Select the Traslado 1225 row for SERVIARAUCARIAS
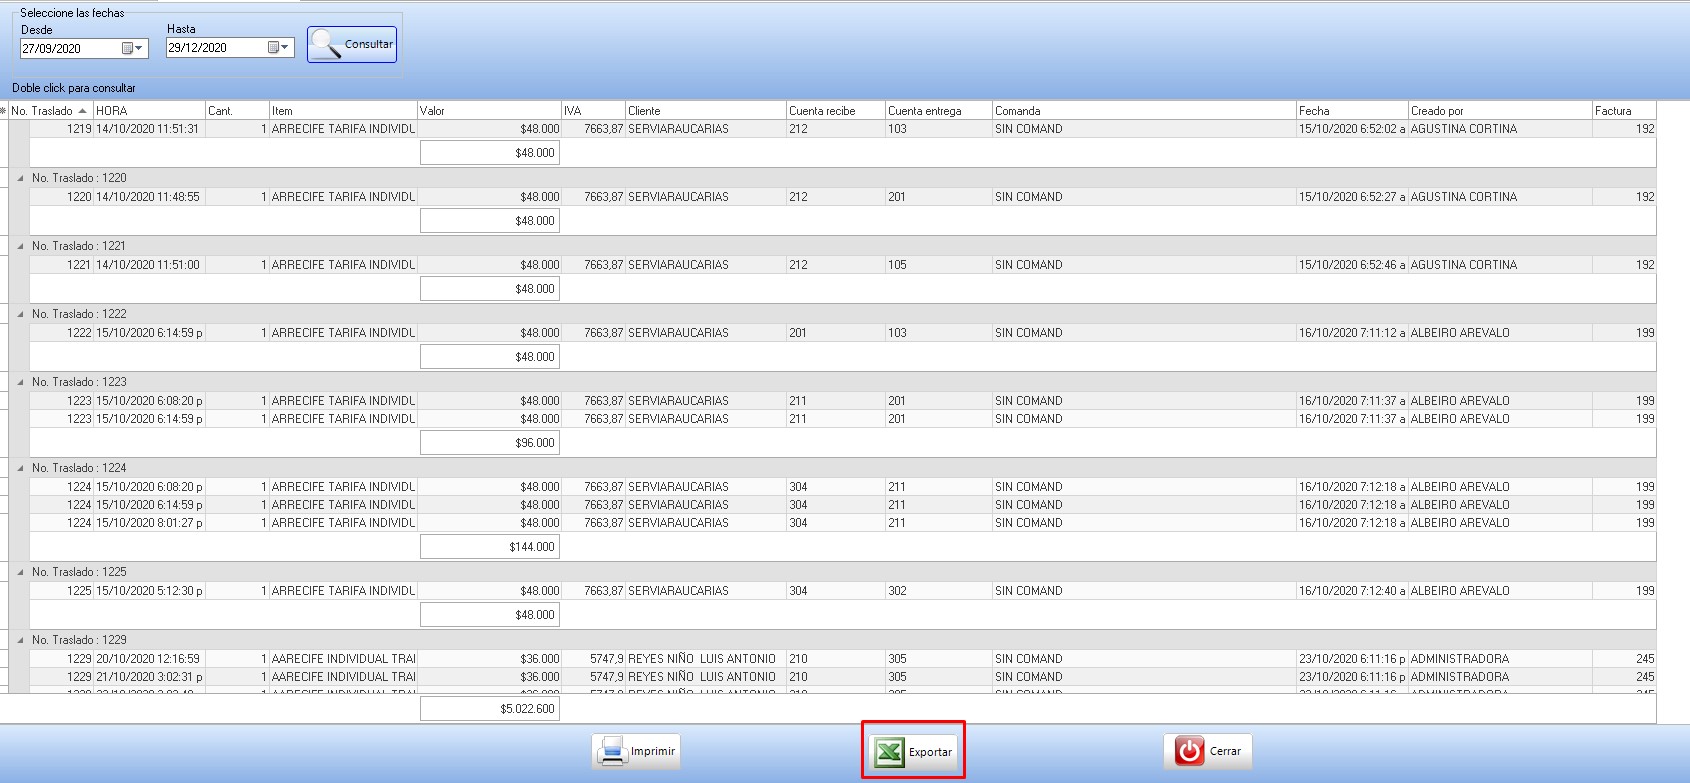This screenshot has height=783, width=1690. (x=678, y=591)
